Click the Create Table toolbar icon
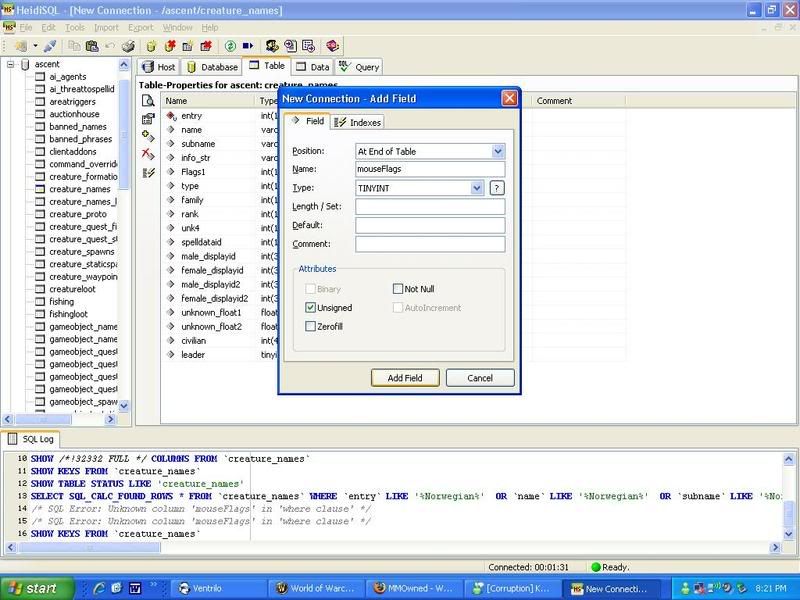 (187, 46)
